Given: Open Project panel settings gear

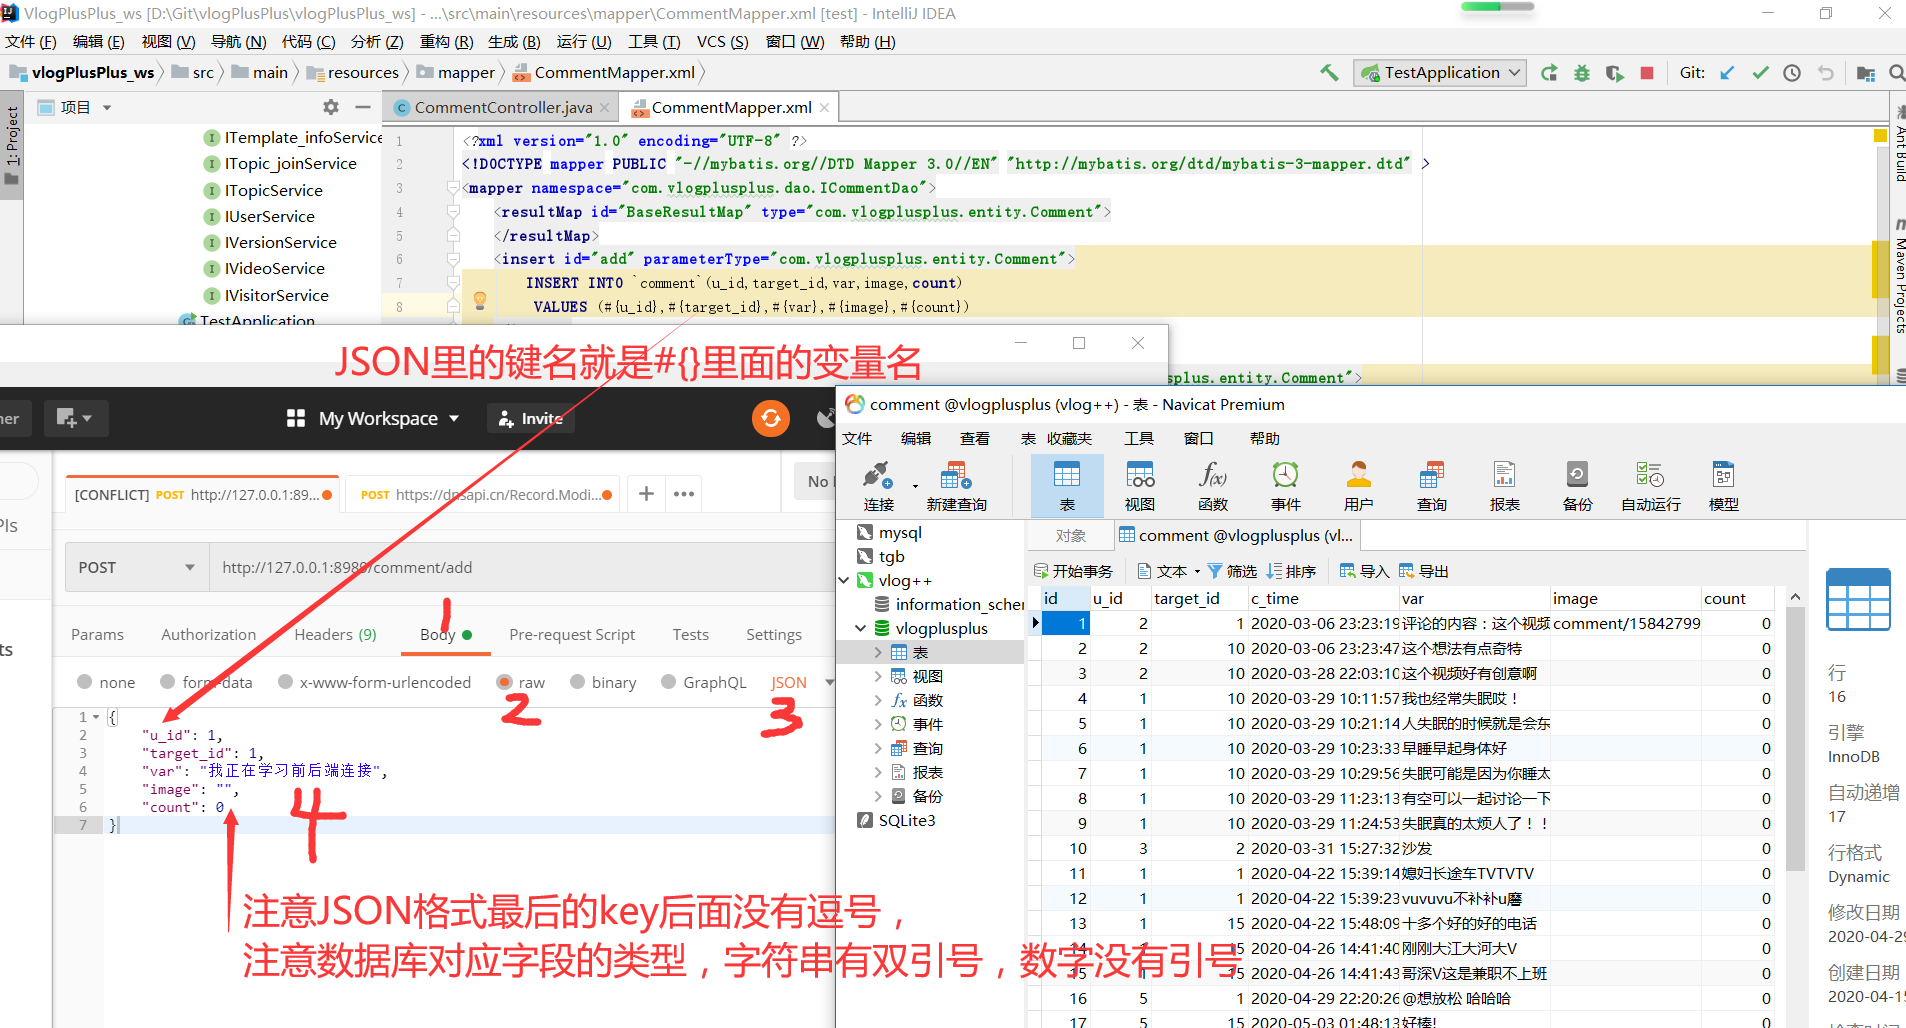Looking at the screenshot, I should [331, 107].
